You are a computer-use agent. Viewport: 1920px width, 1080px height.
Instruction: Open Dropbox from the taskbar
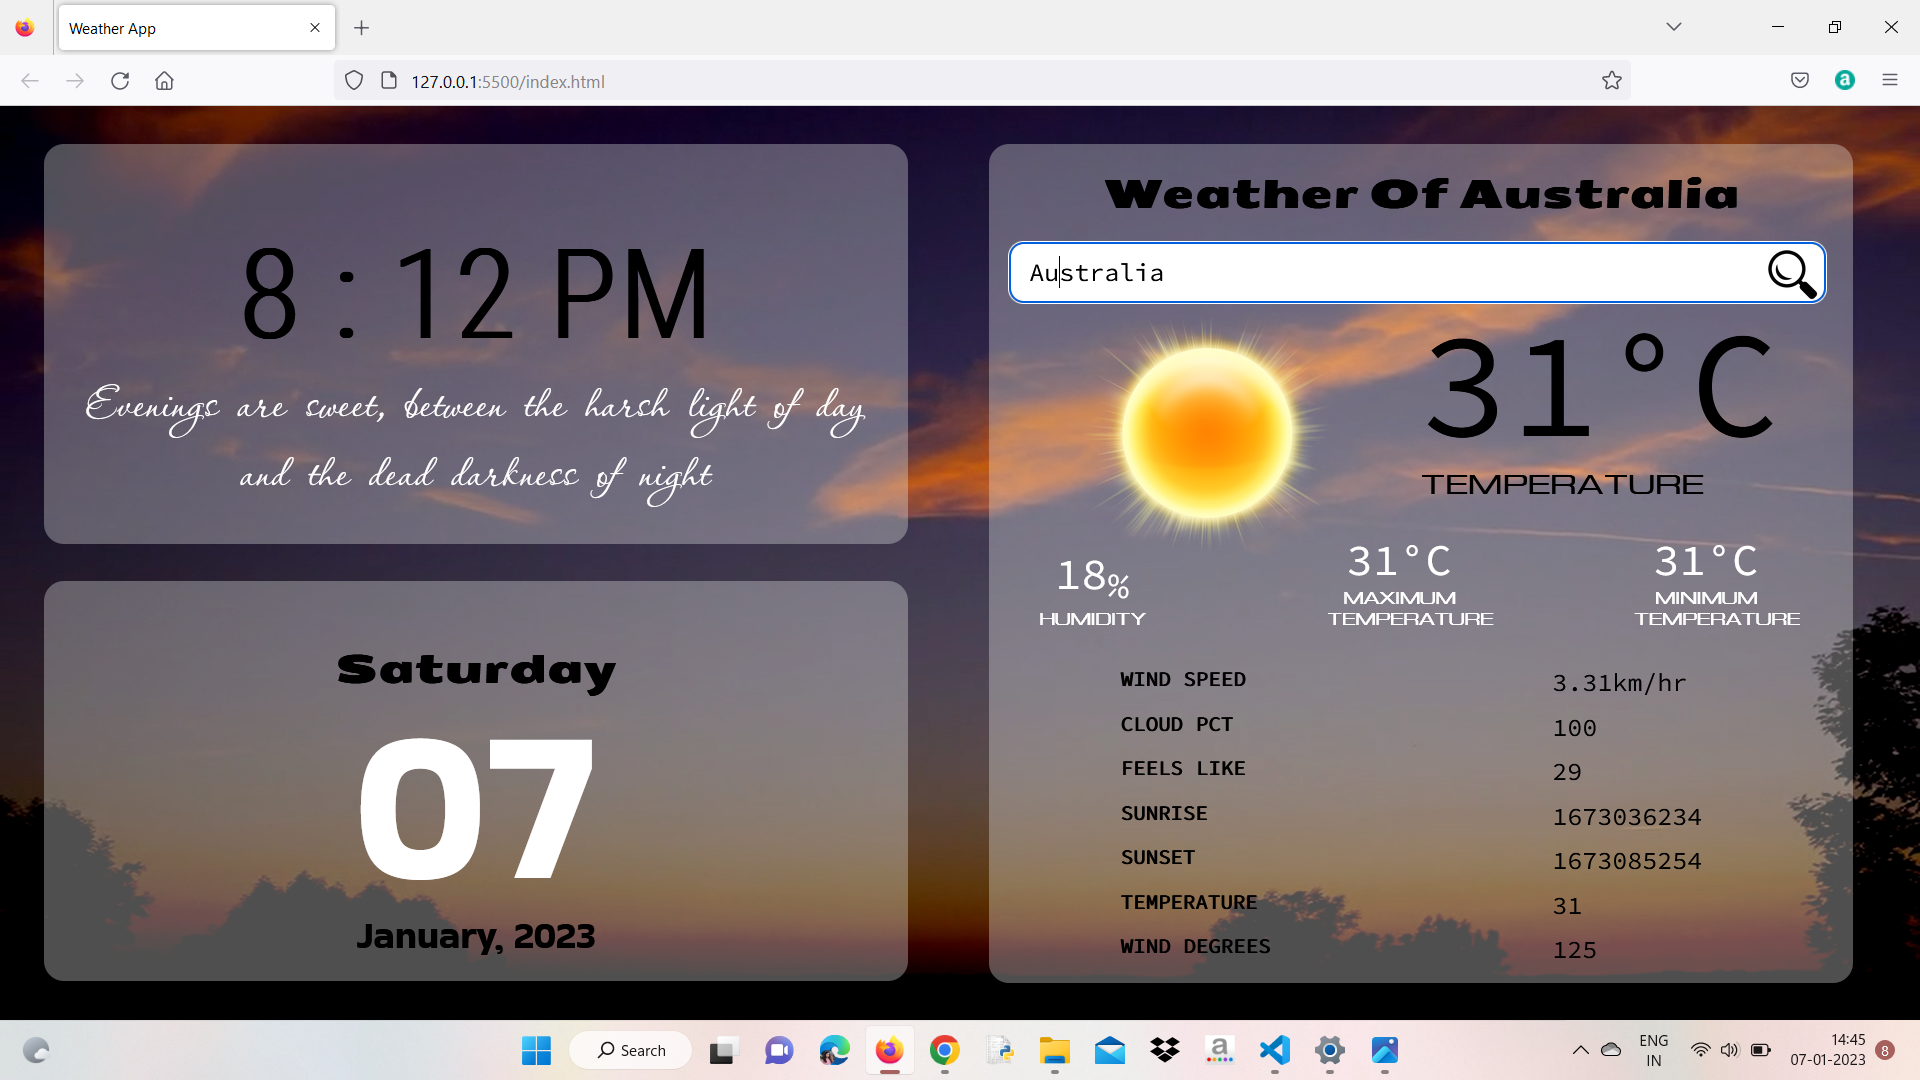[1164, 1051]
